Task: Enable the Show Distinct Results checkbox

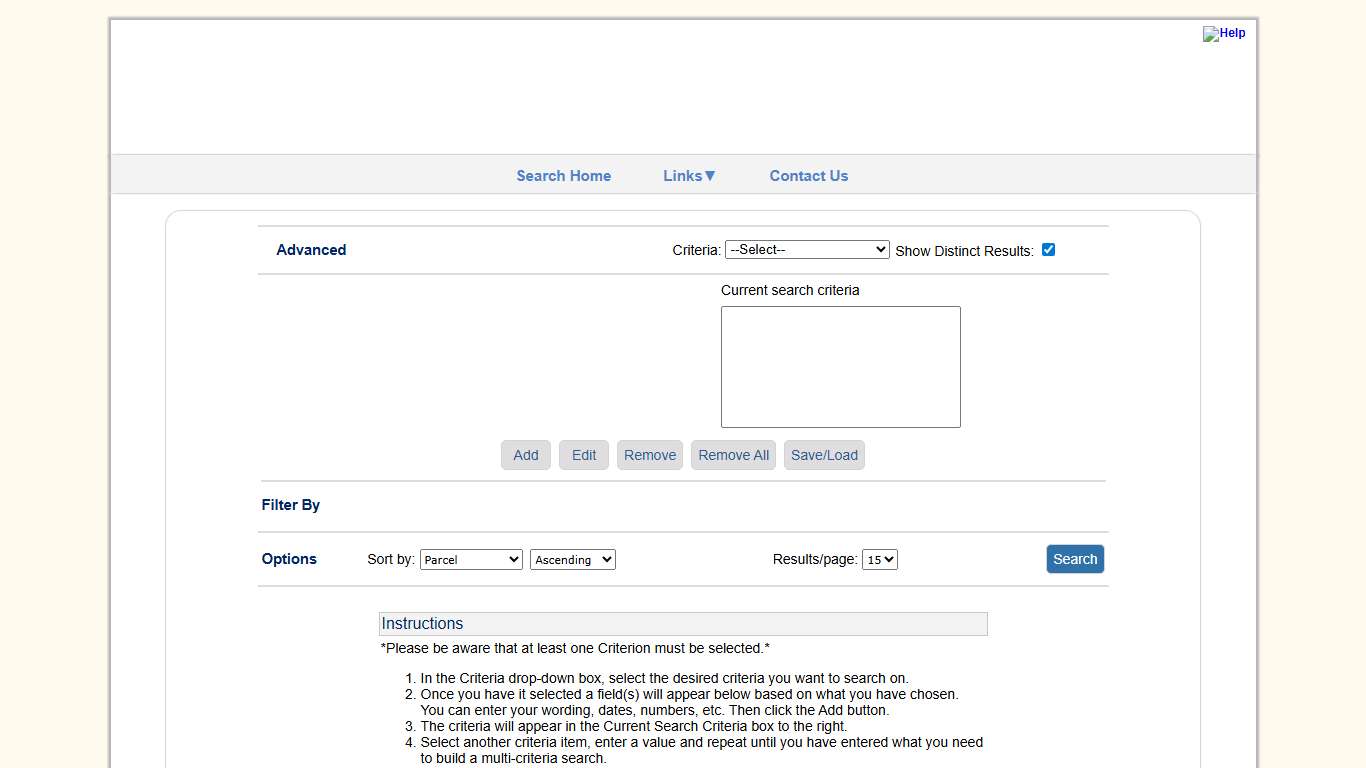Action: (x=1048, y=249)
